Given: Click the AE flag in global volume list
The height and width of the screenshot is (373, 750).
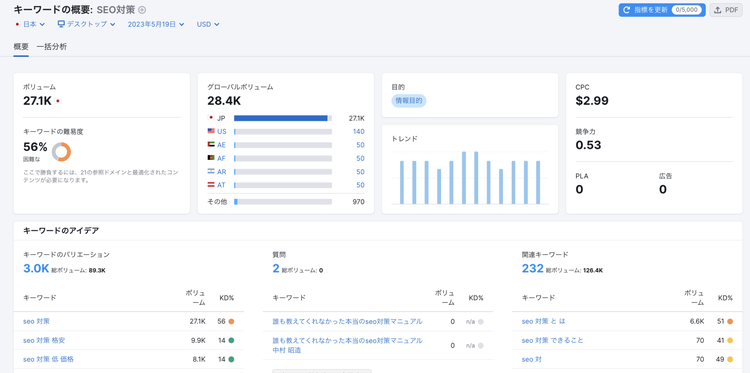Looking at the screenshot, I should coord(211,144).
